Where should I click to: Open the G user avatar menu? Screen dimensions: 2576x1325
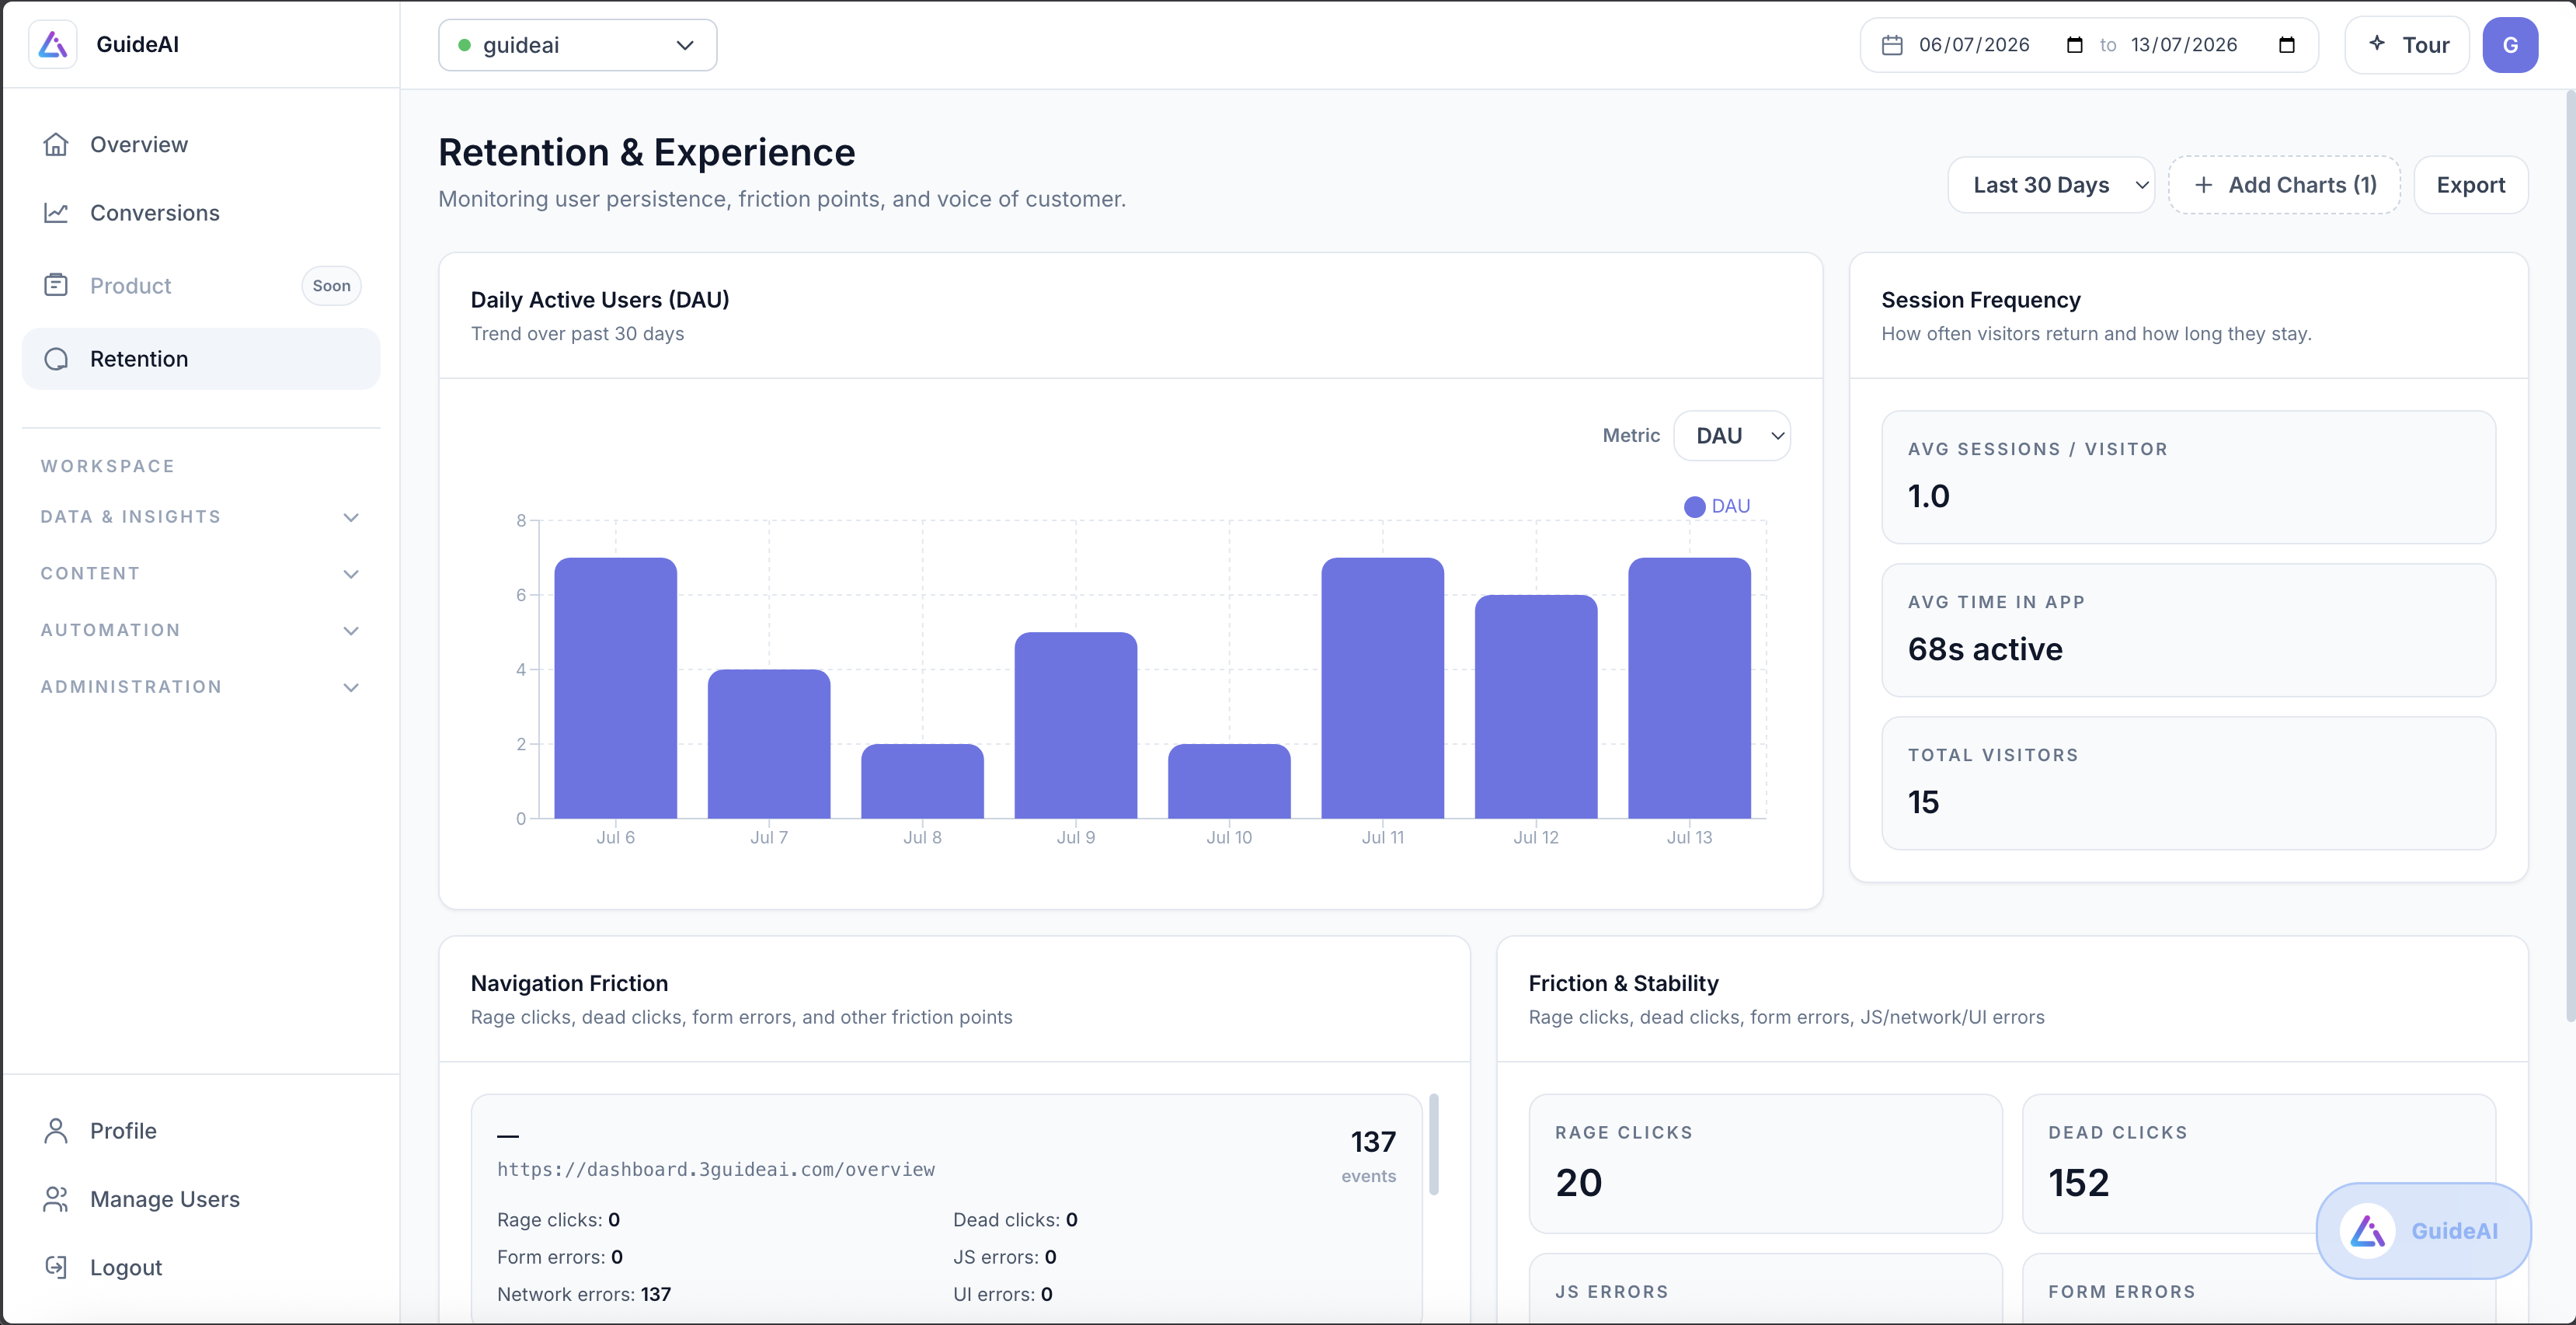click(2510, 45)
